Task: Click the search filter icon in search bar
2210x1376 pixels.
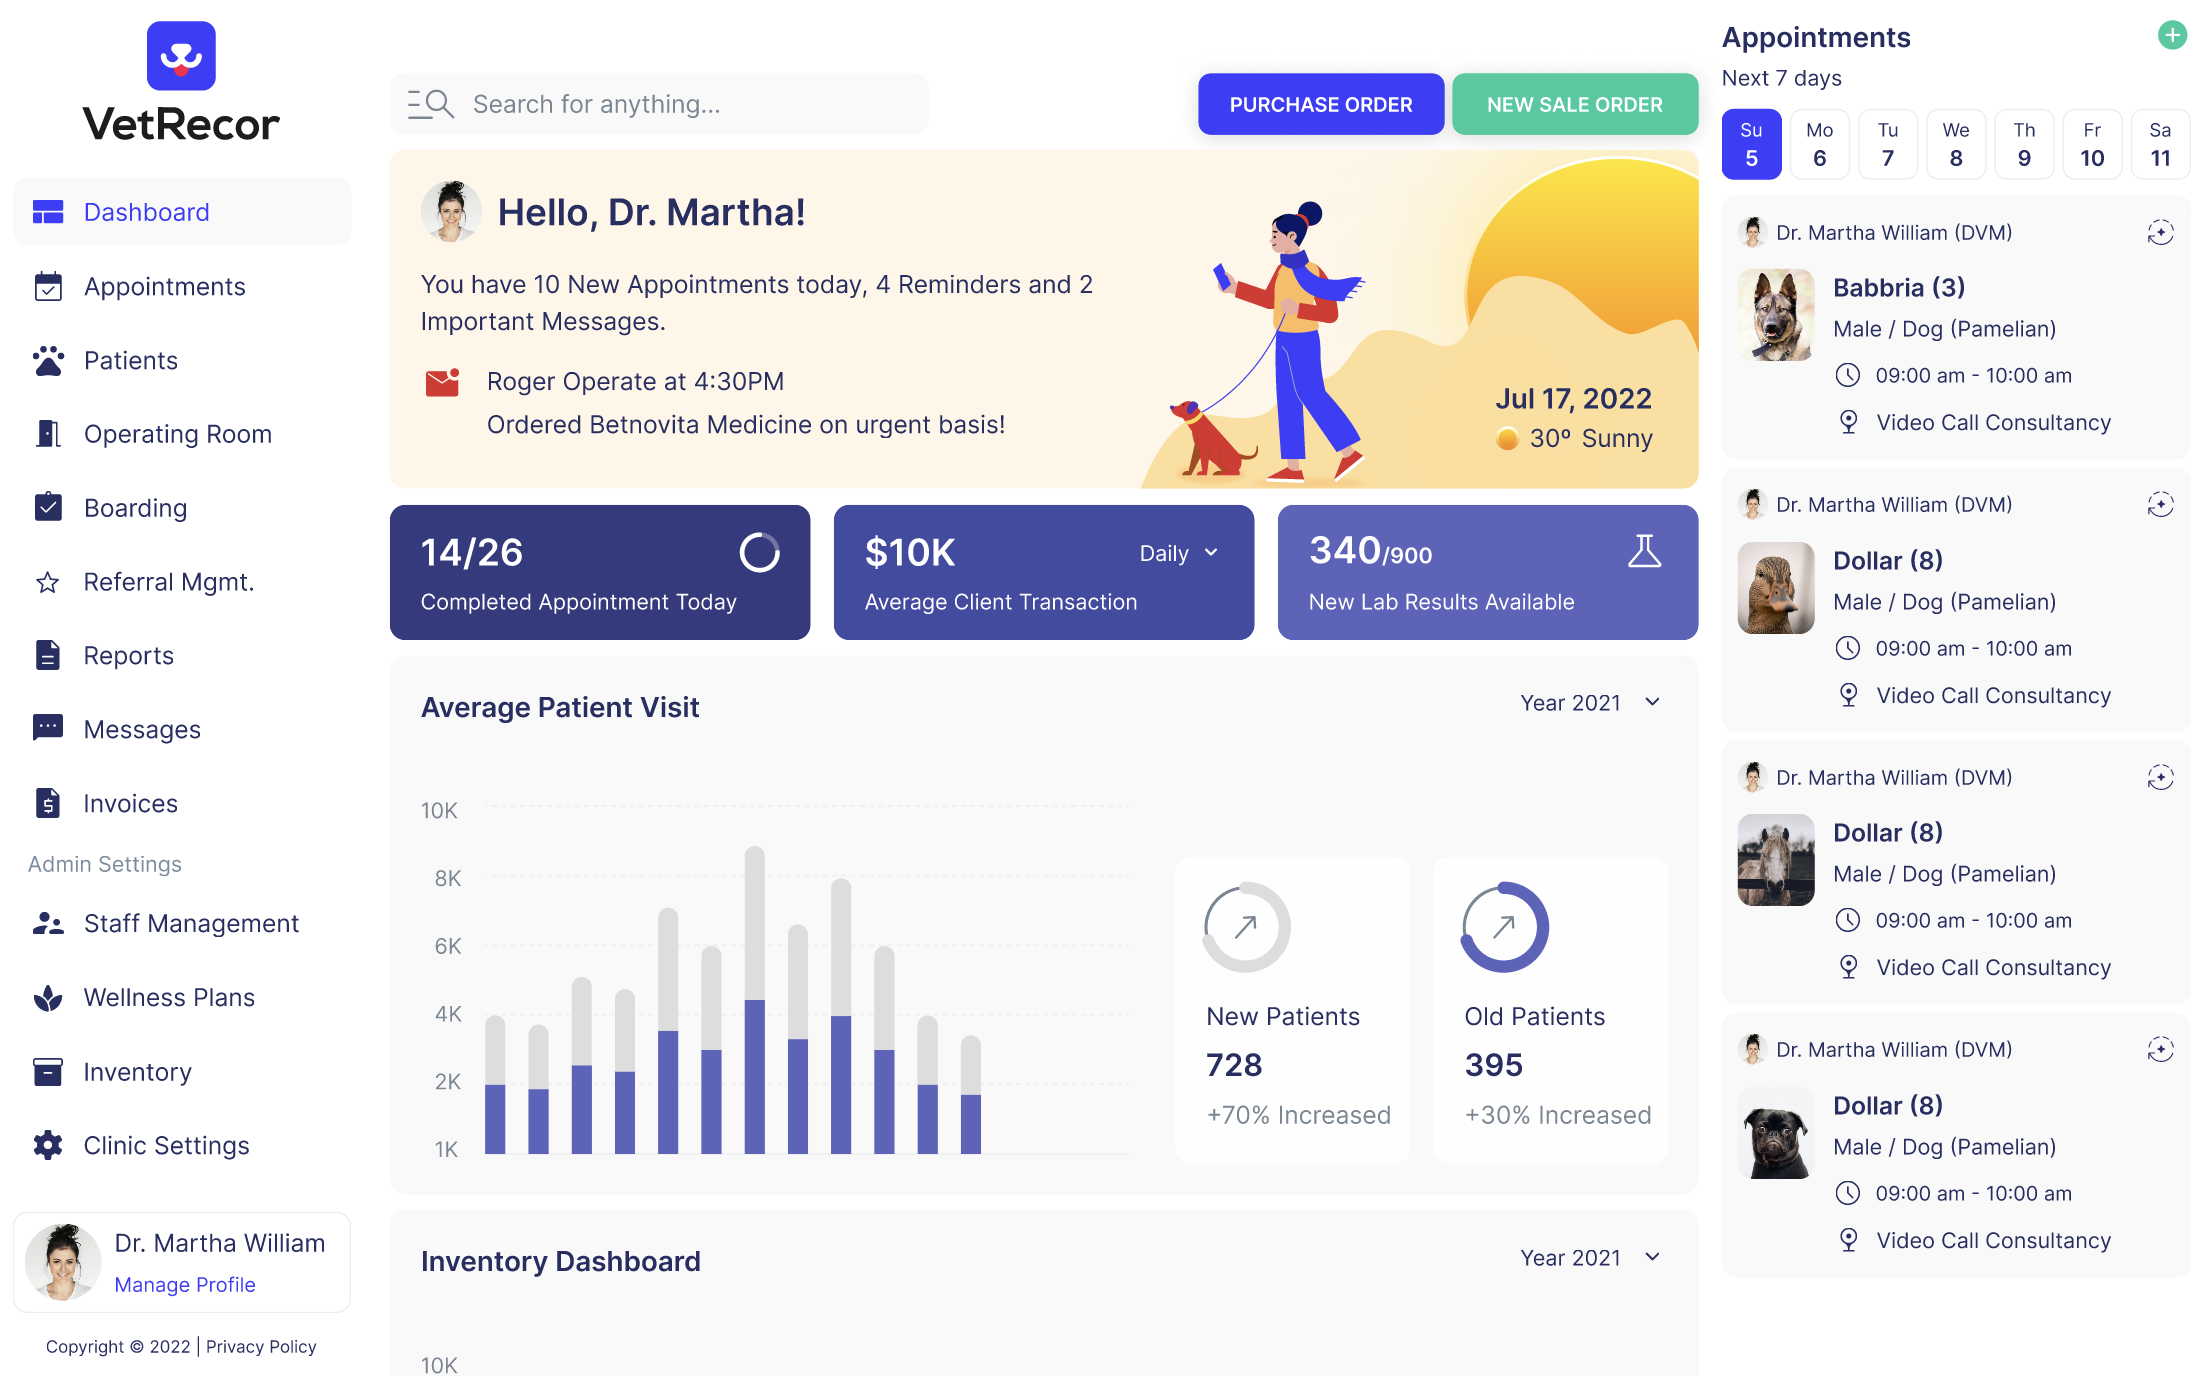Action: point(431,104)
